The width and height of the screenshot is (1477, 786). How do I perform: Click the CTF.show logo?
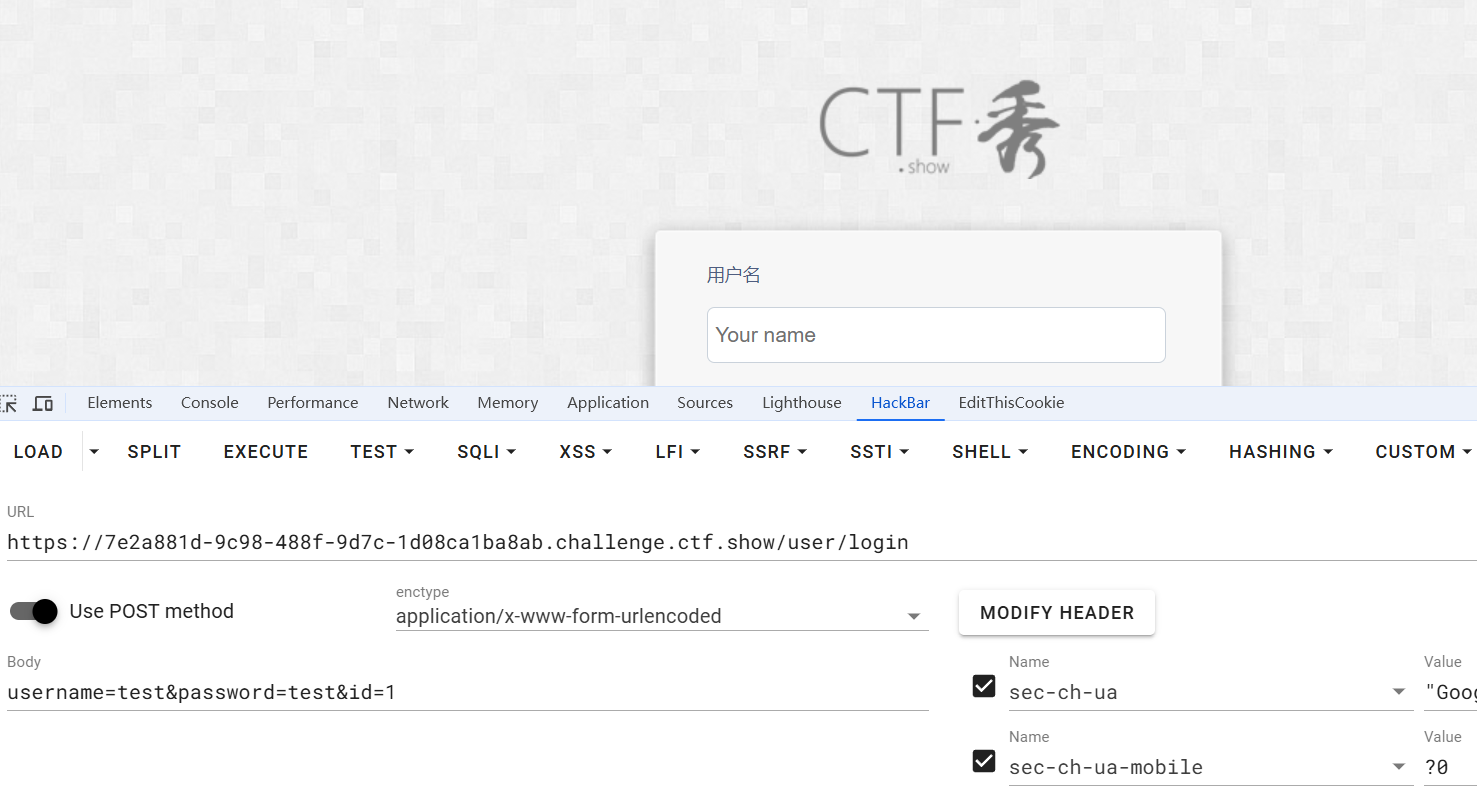938,132
